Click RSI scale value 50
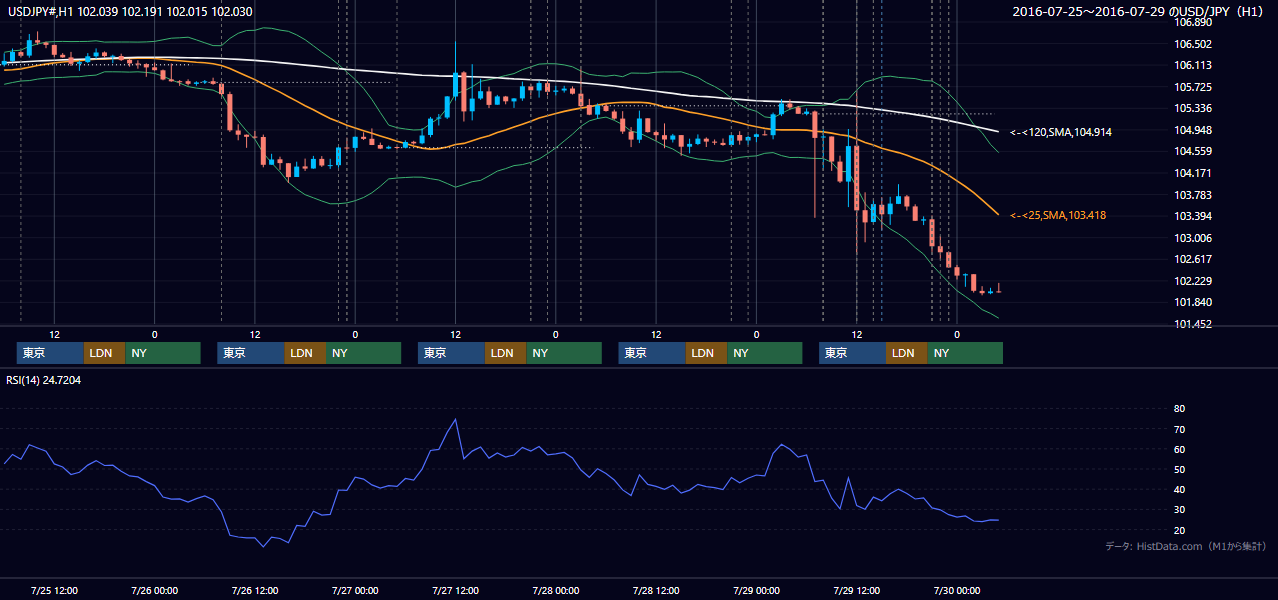This screenshot has height=600, width=1278. (1179, 469)
